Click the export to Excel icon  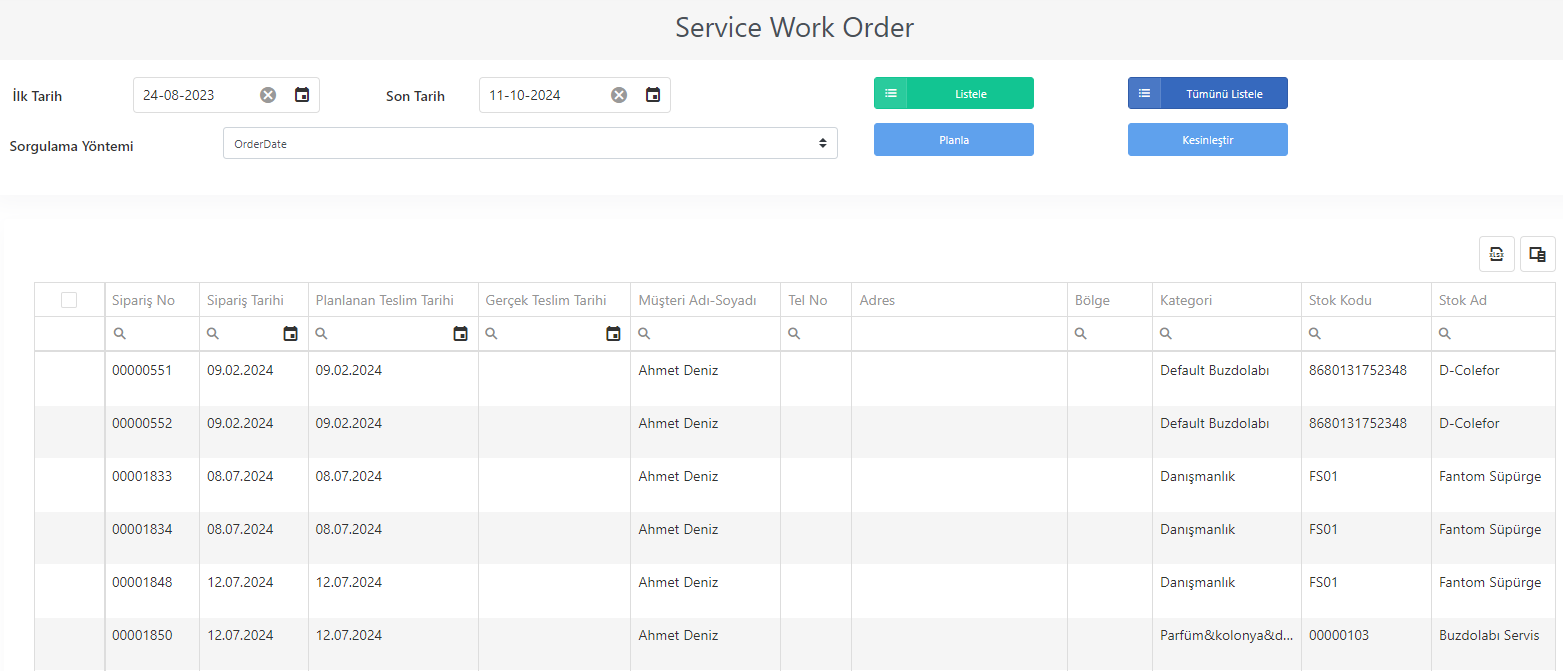click(1497, 254)
